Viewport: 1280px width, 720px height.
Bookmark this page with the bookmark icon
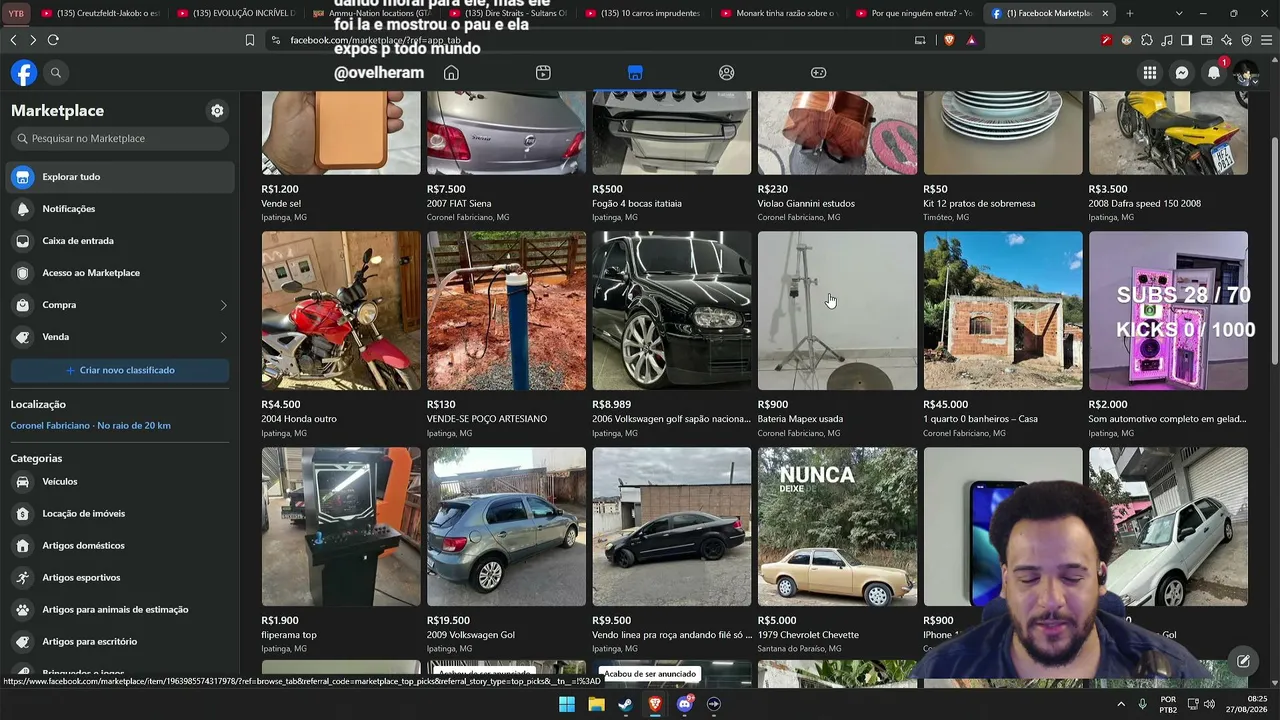[250, 40]
